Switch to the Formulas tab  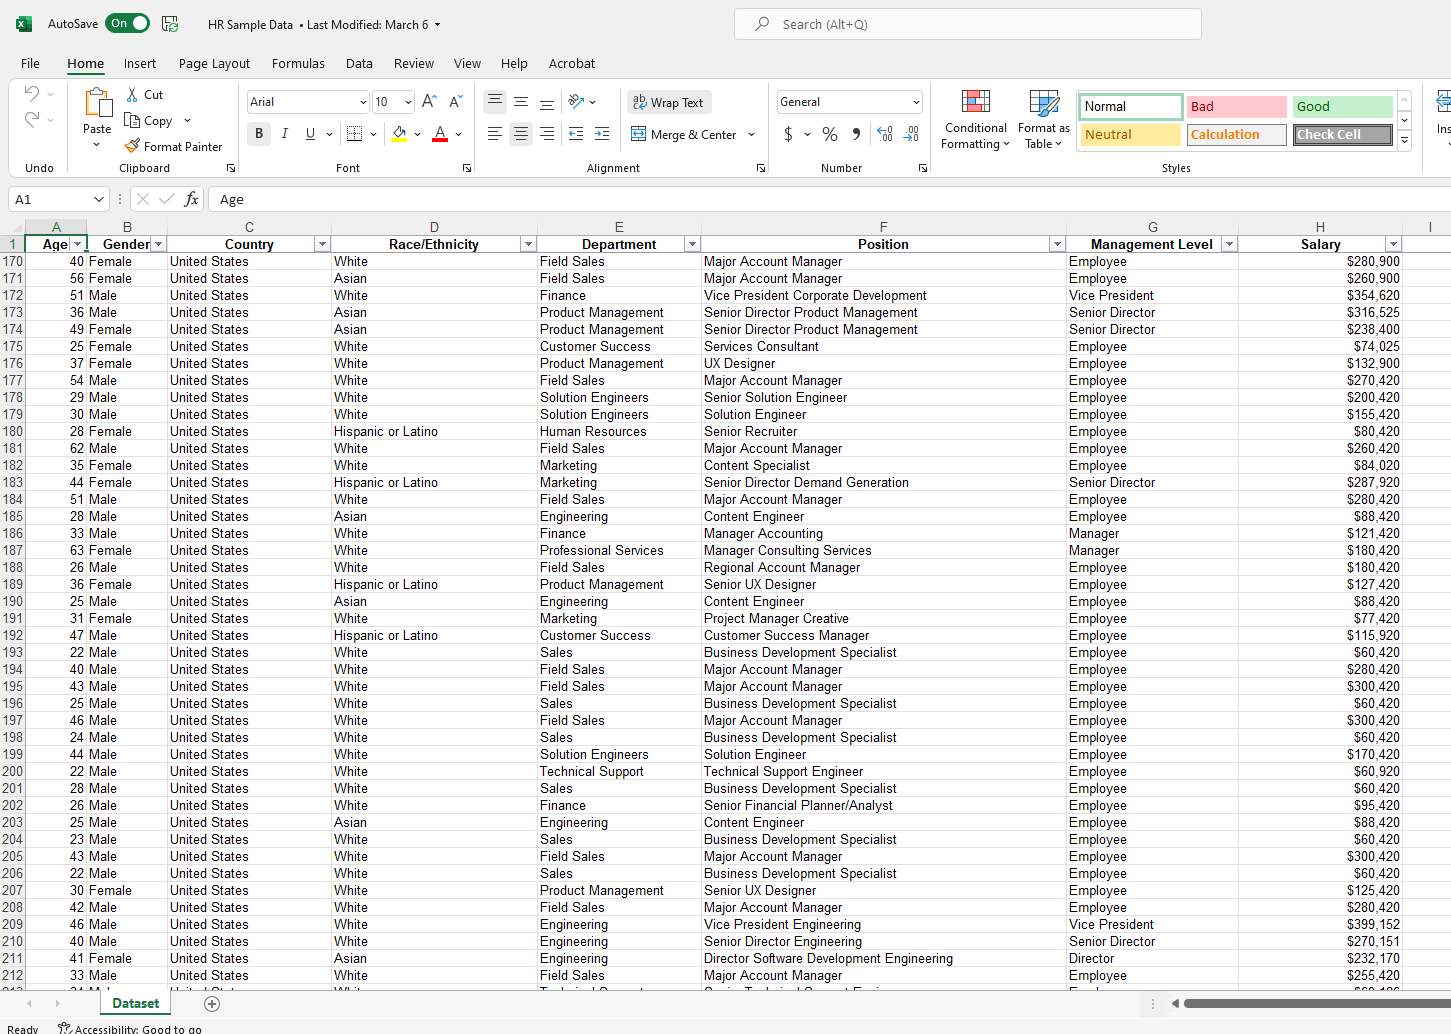click(298, 63)
